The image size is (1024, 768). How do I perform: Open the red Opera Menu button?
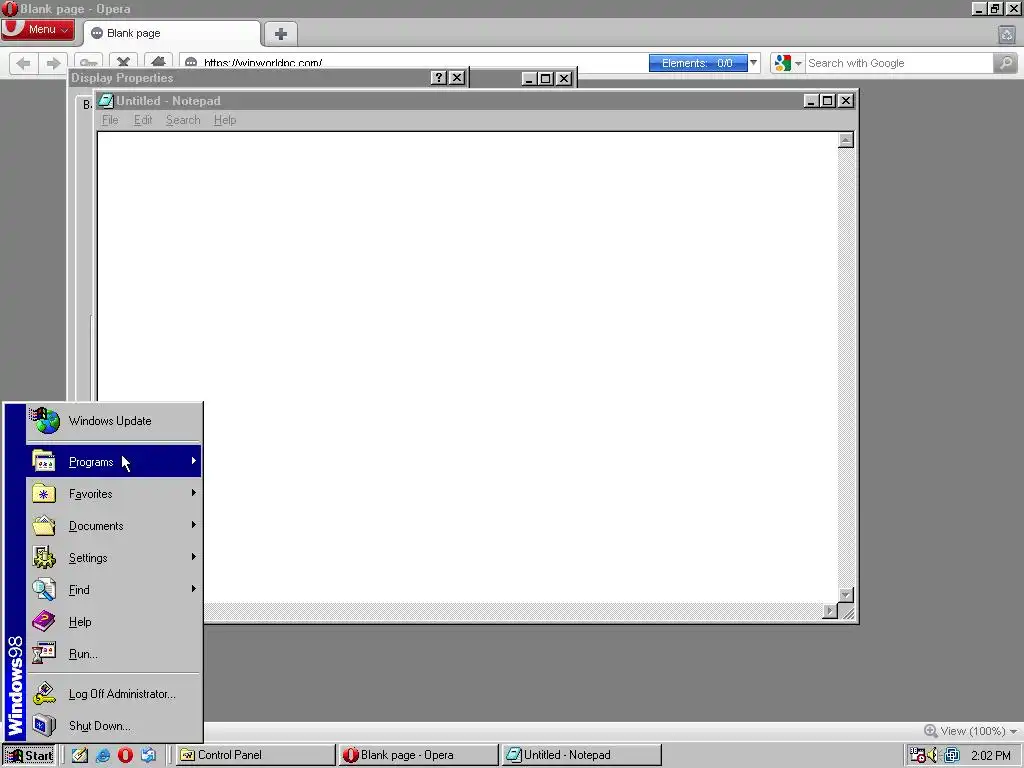tap(38, 29)
